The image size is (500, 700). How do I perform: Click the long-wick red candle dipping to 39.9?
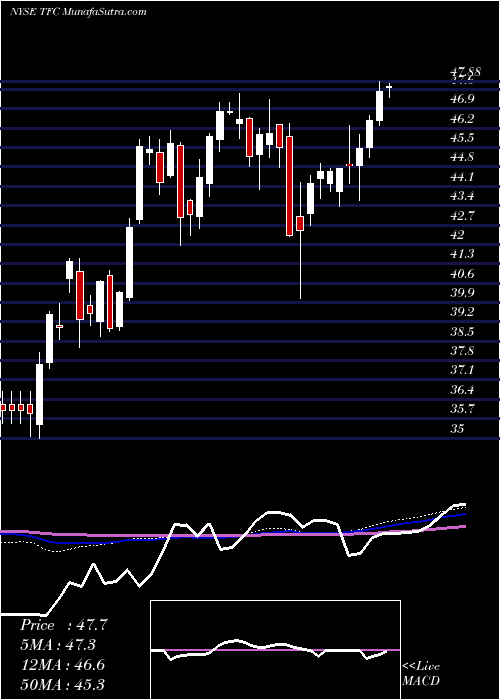[300, 239]
